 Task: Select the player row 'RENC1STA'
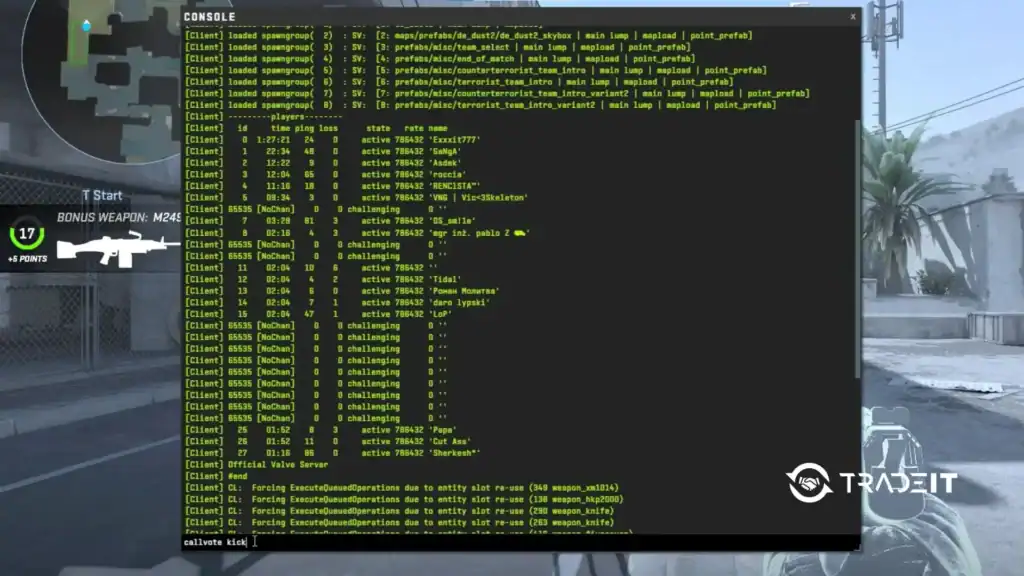[x=332, y=186]
